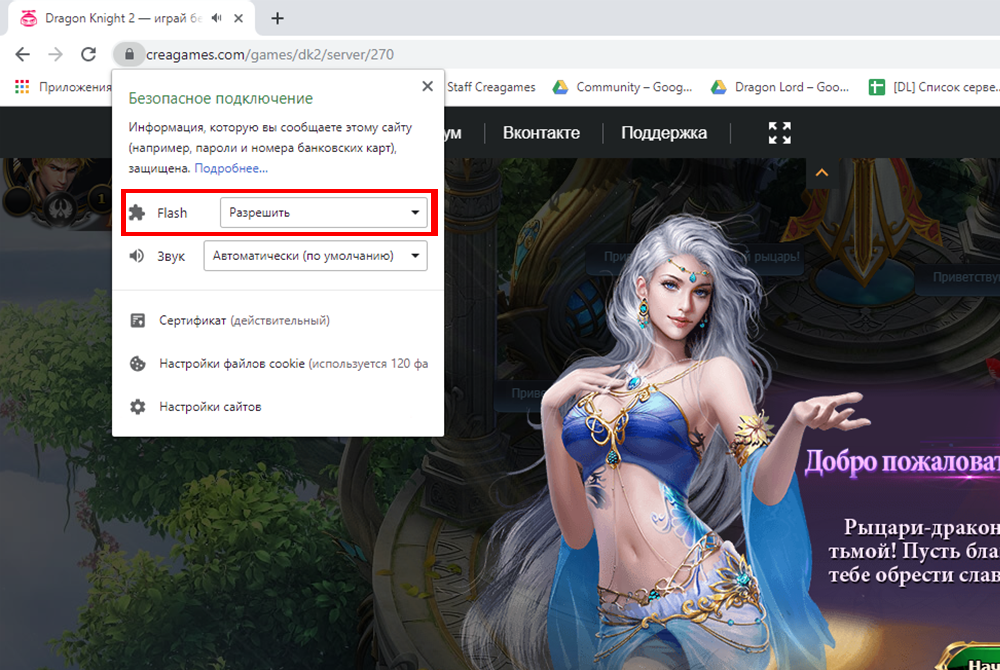Click the tab audio speaker icon
Image resolution: width=1000 pixels, height=670 pixels.
pyautogui.click(x=217, y=18)
